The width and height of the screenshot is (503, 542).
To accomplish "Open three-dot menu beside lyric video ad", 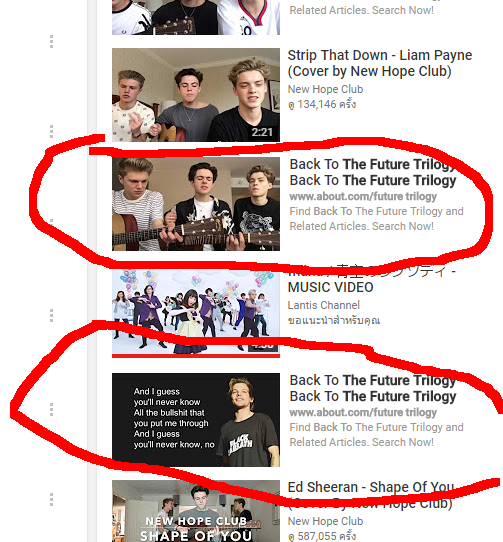I will (51, 409).
